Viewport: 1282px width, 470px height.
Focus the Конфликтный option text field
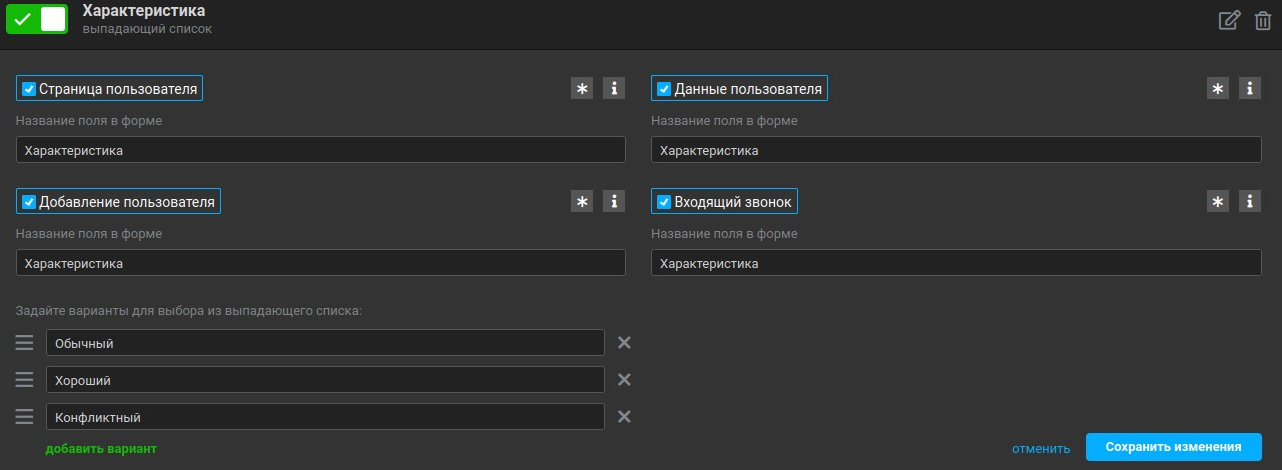tap(325, 417)
